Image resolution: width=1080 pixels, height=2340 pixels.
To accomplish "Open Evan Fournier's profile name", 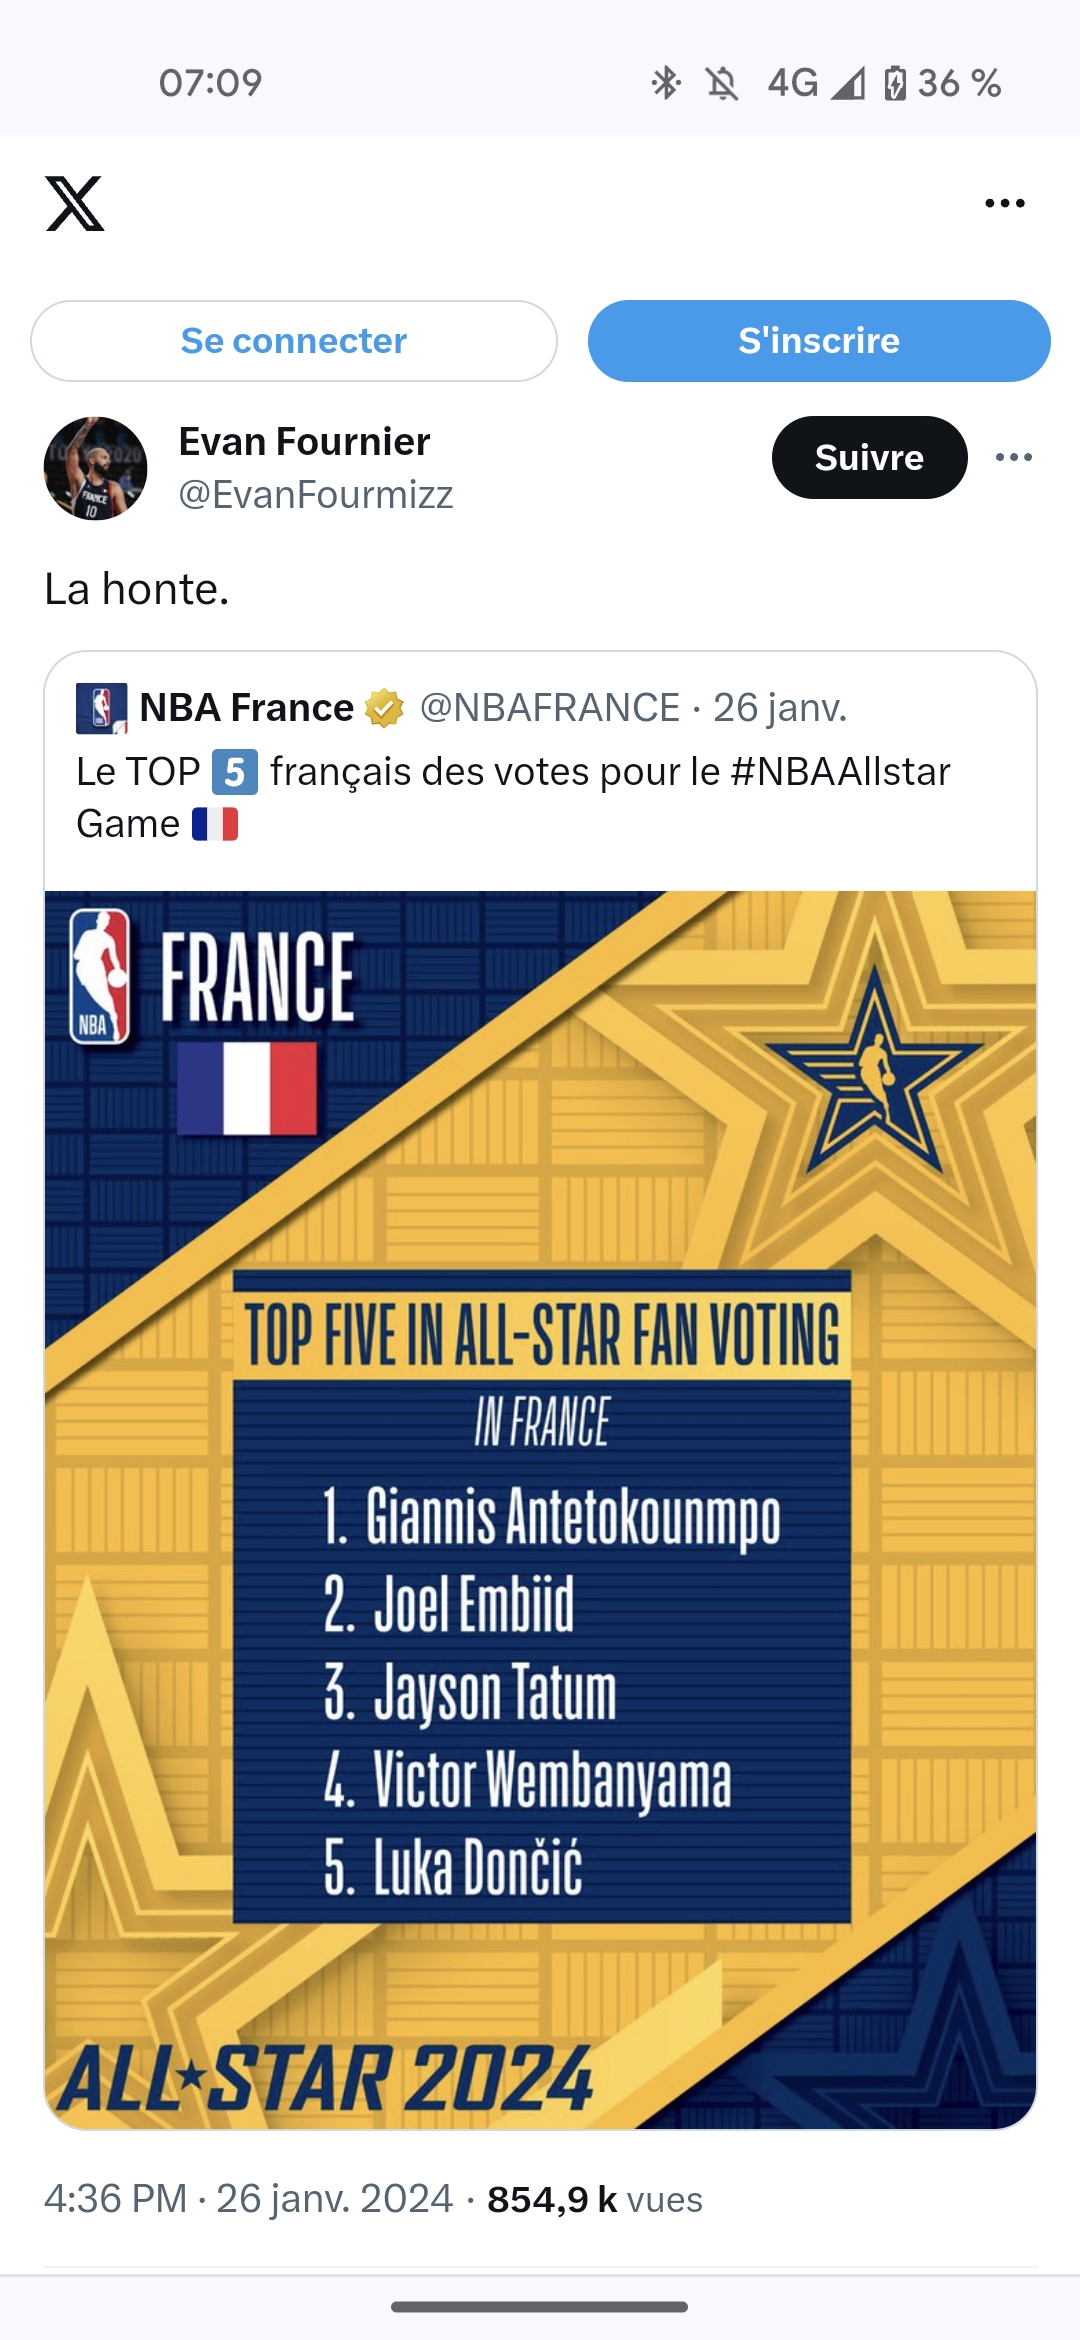I will [x=304, y=442].
